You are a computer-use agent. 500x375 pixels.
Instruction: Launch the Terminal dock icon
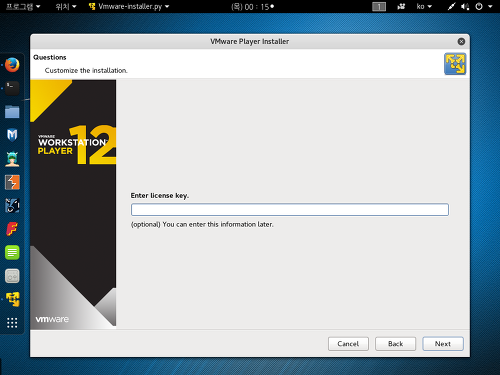[12, 88]
